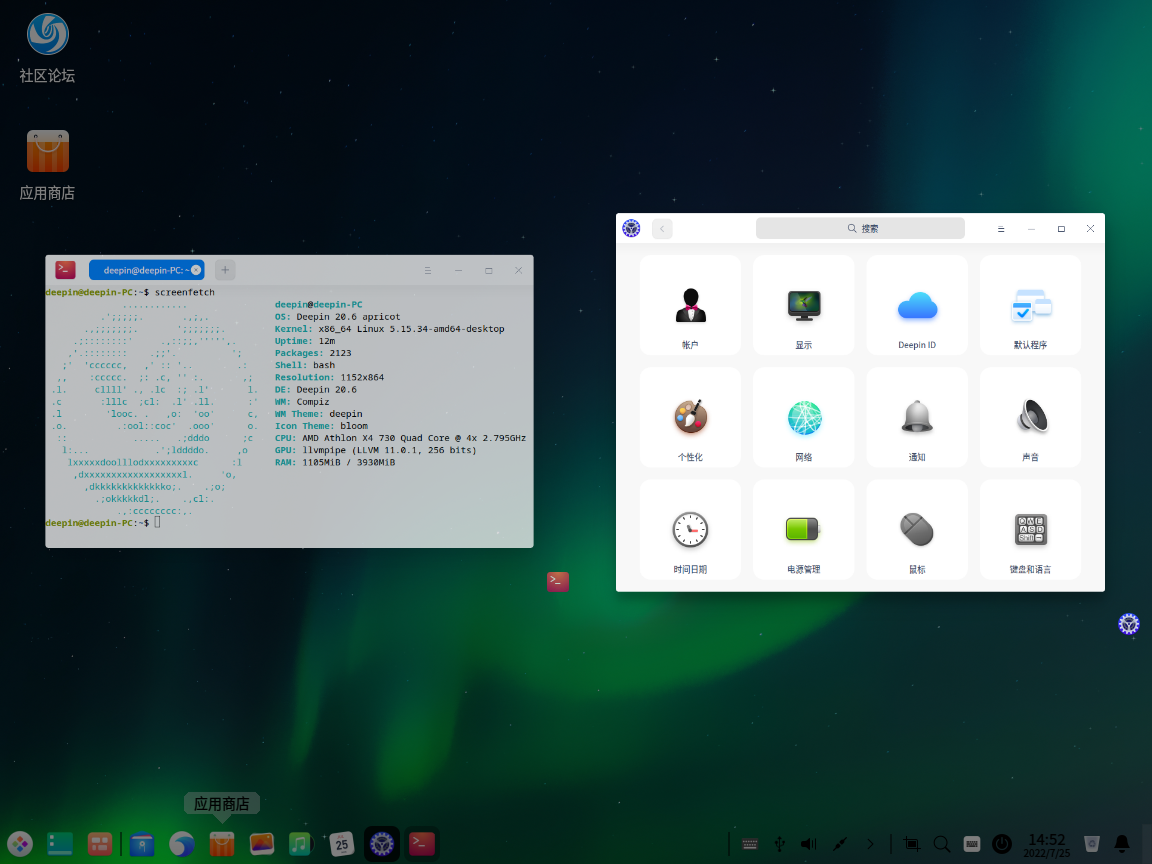
Task: Open the terminal window's hamburger menu
Action: click(428, 270)
